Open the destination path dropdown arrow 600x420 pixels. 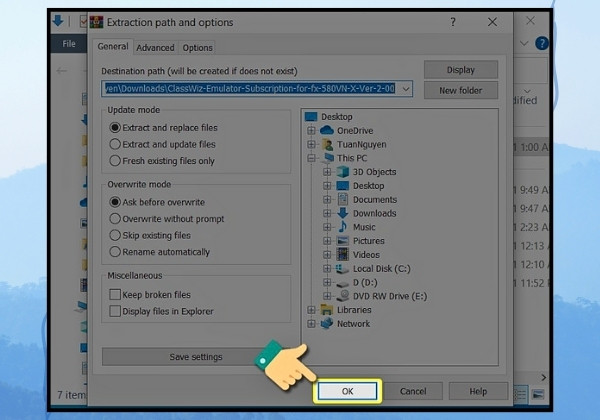[406, 89]
